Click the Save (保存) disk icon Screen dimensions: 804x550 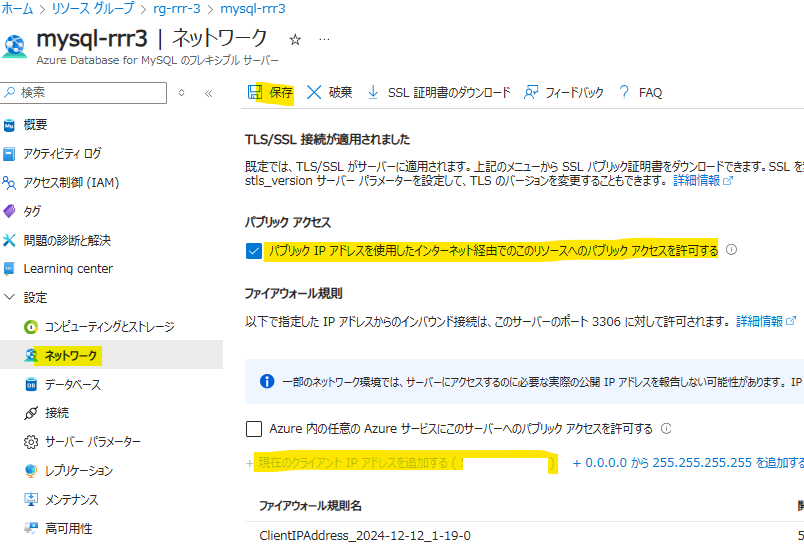click(x=255, y=92)
